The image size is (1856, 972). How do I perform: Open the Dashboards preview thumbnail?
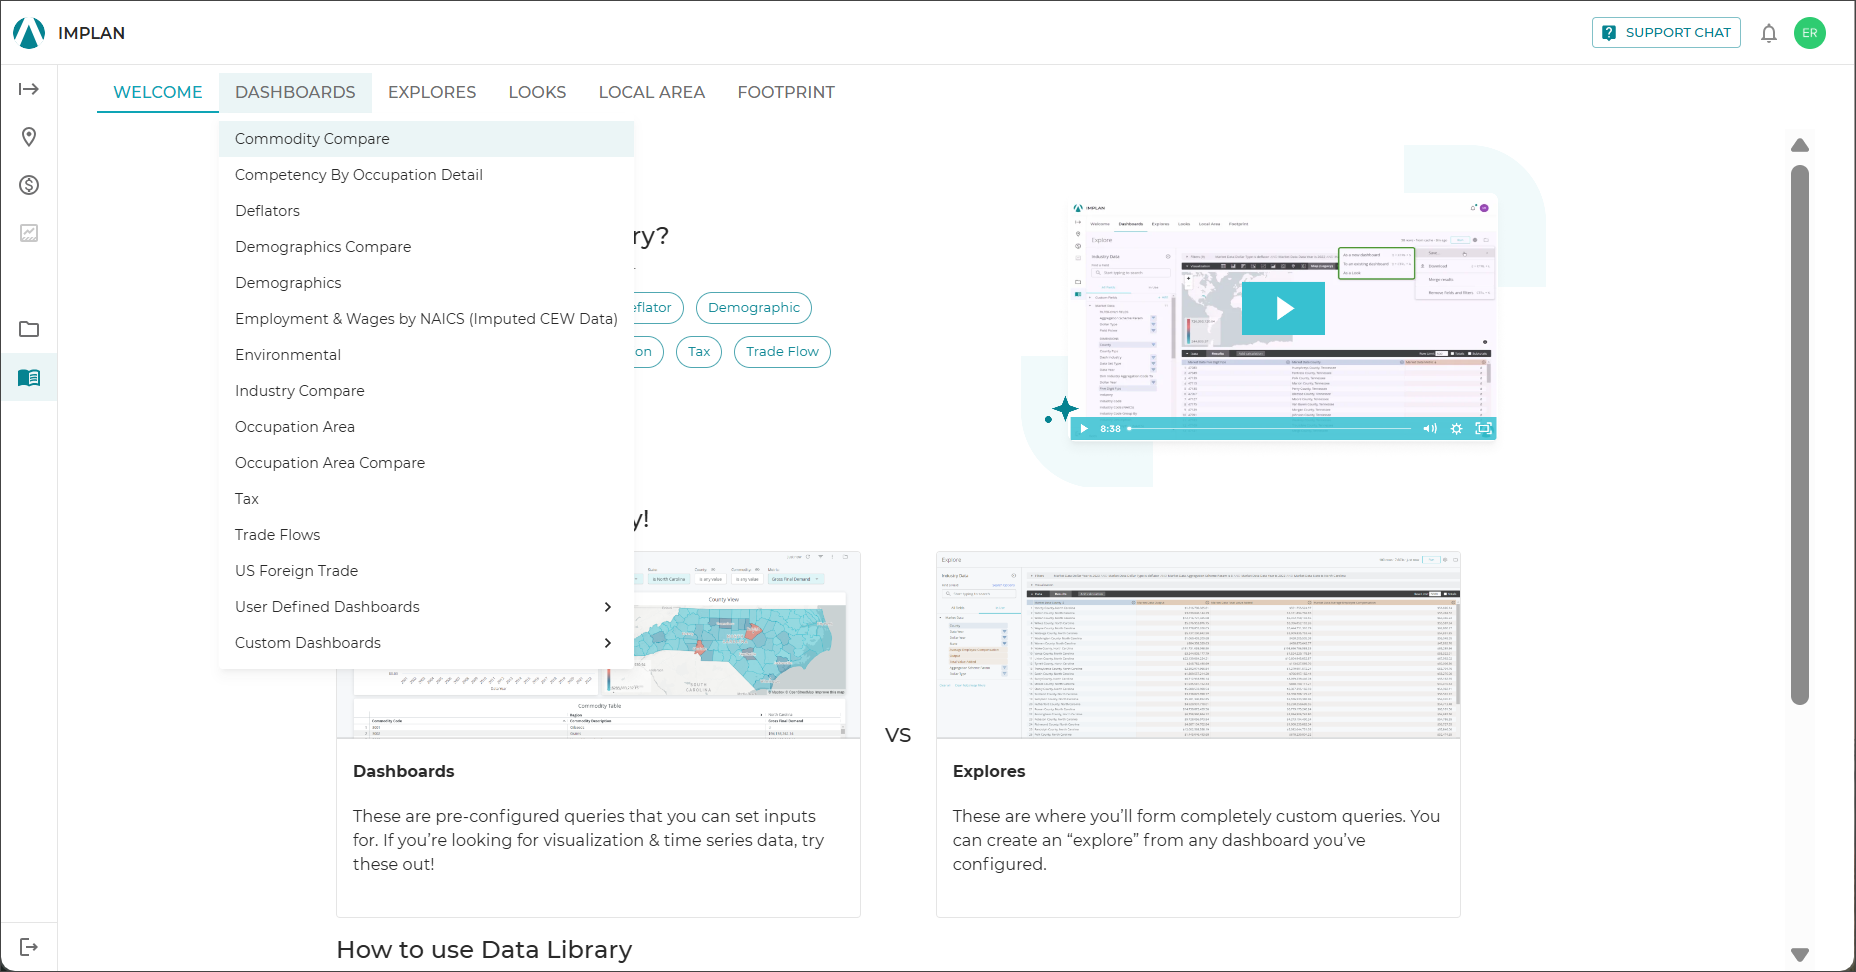(x=742, y=645)
